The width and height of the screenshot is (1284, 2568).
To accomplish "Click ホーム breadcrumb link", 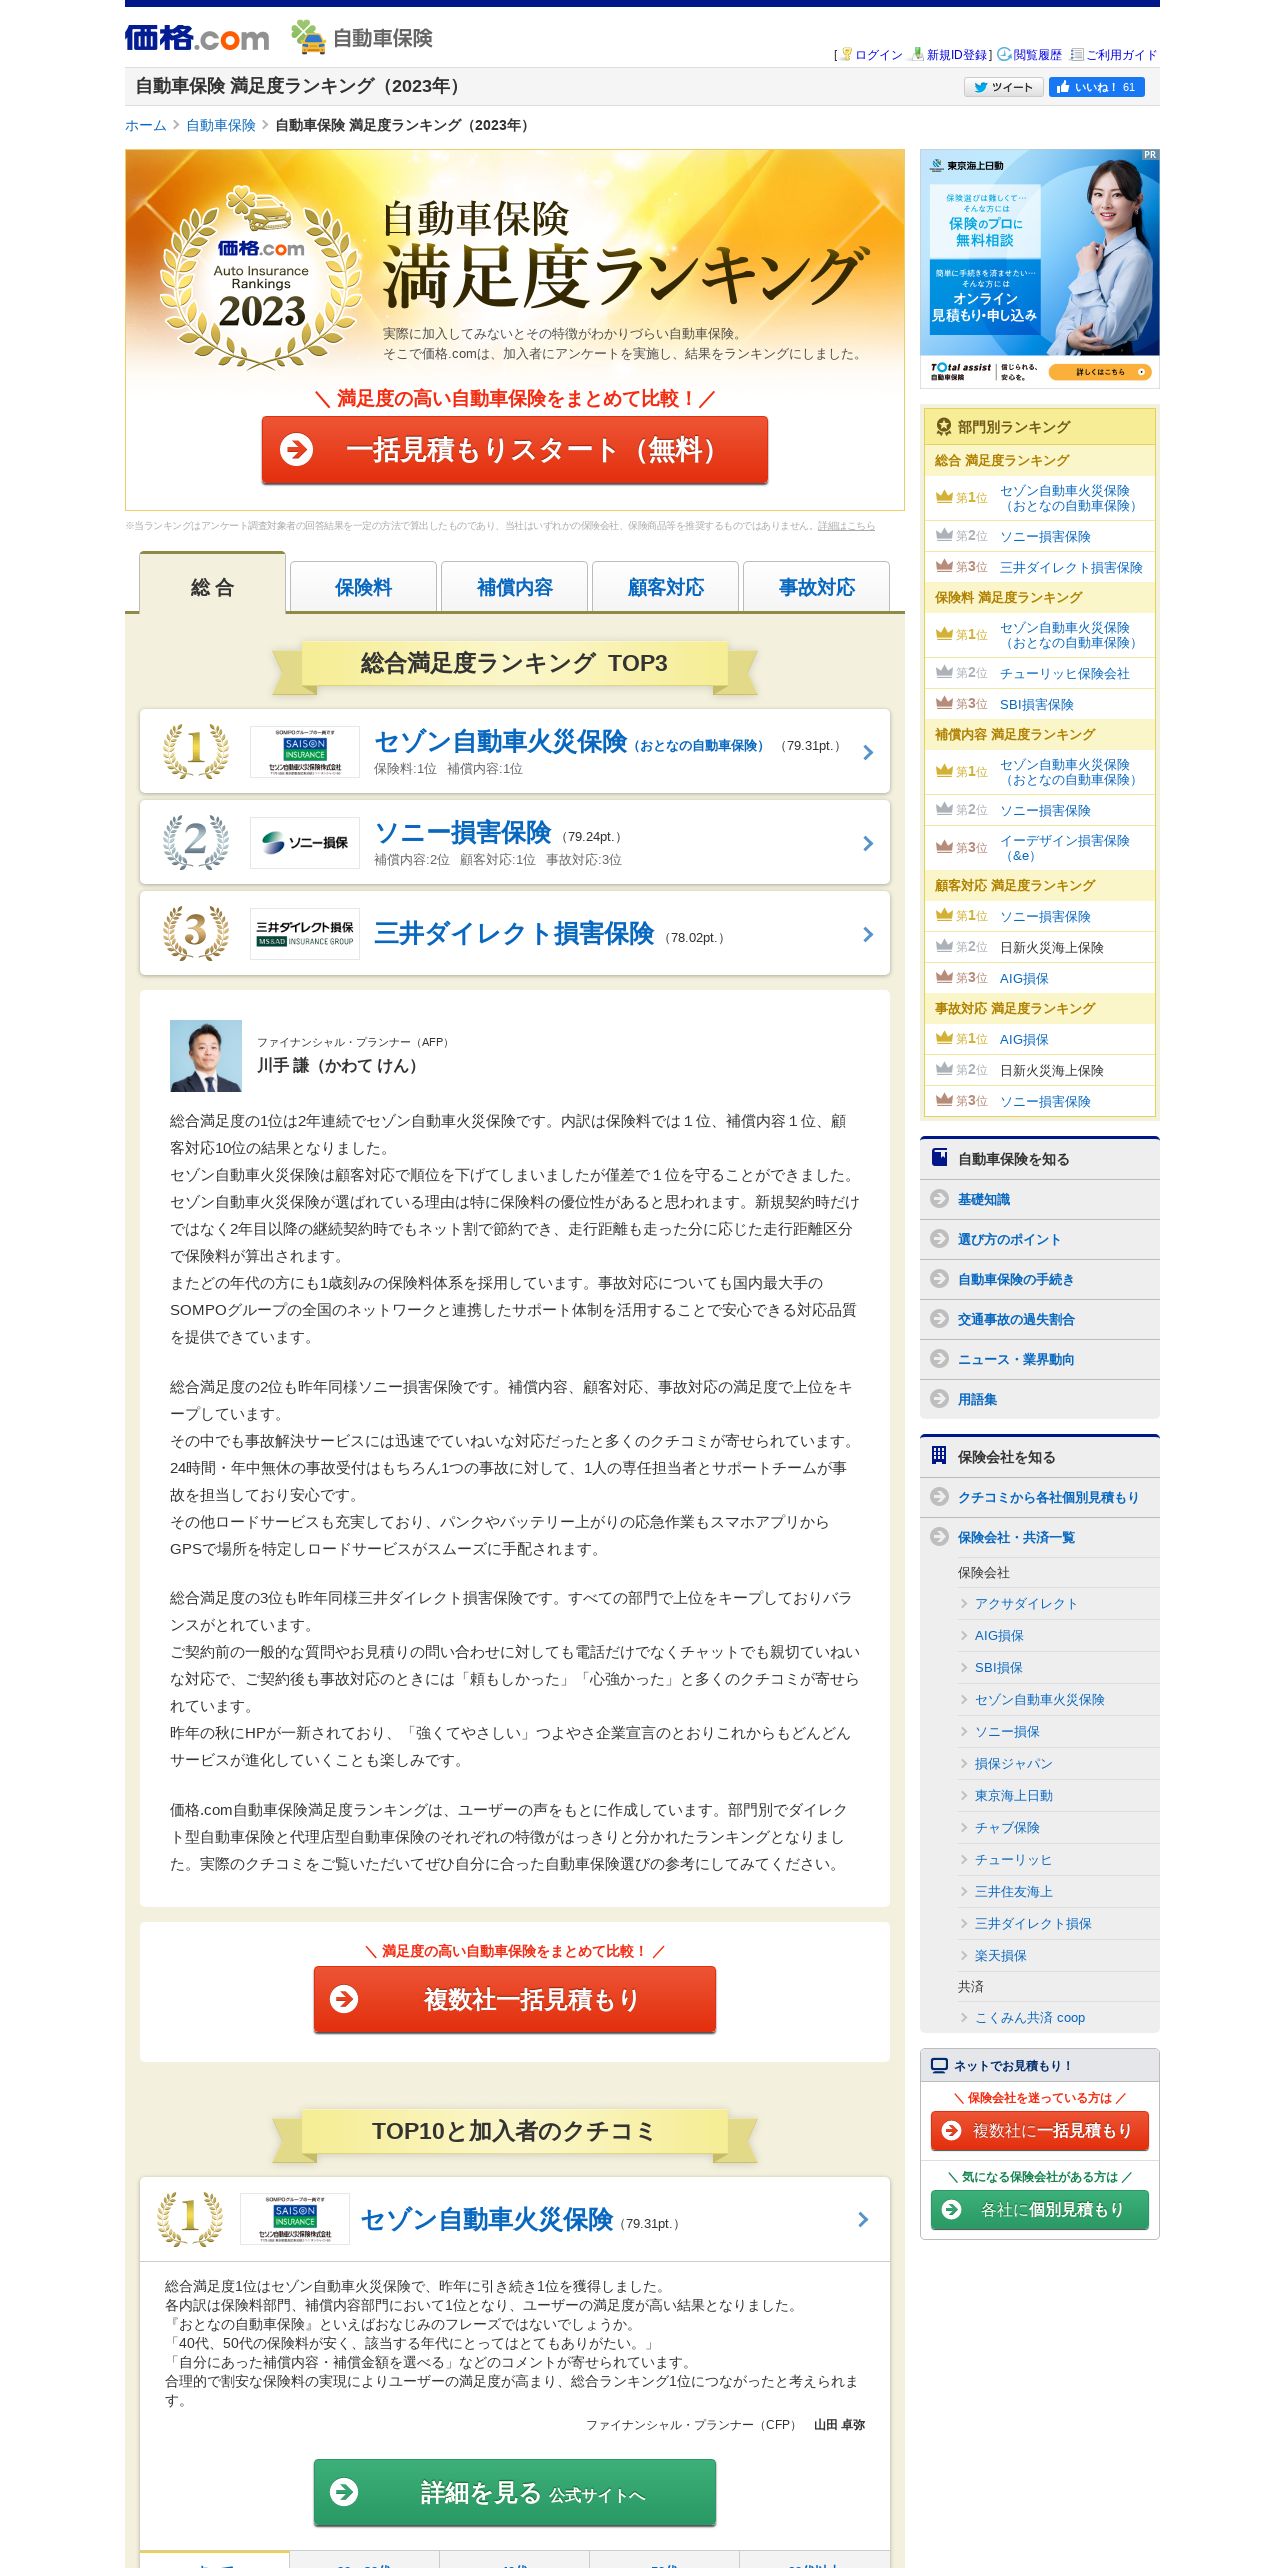I will pos(146,125).
